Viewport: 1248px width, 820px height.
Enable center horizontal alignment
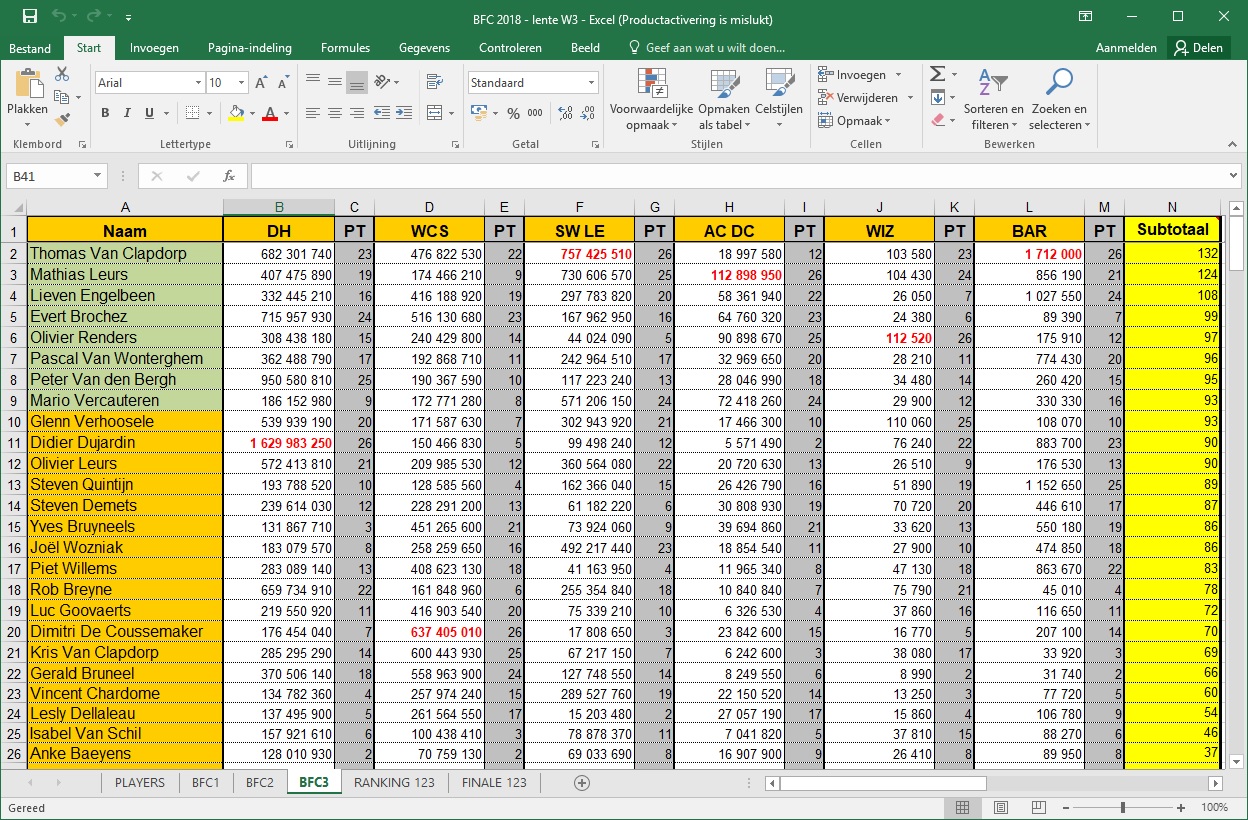pyautogui.click(x=334, y=113)
